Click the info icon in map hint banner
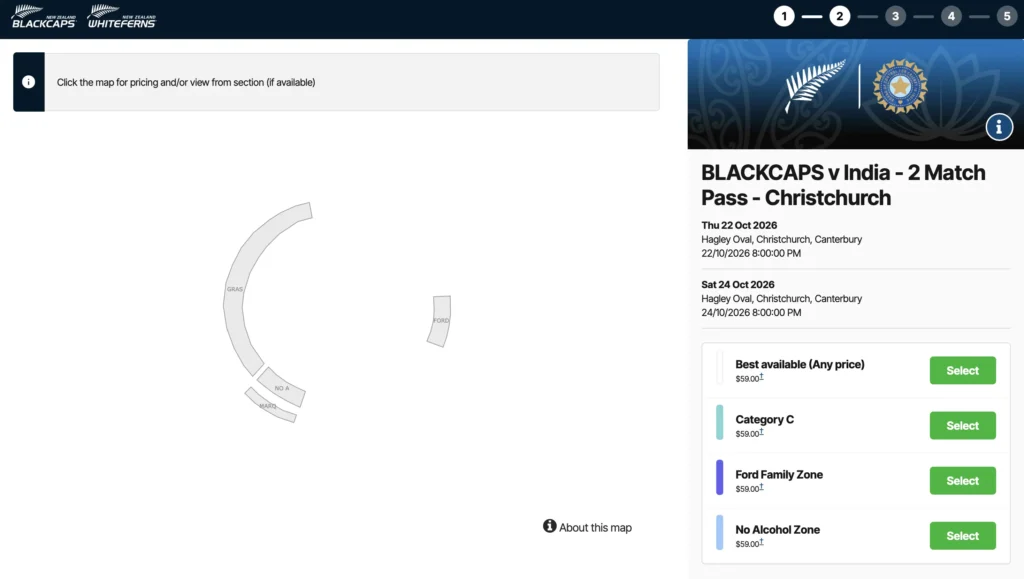Viewport: 1024px width, 579px height. click(x=29, y=82)
